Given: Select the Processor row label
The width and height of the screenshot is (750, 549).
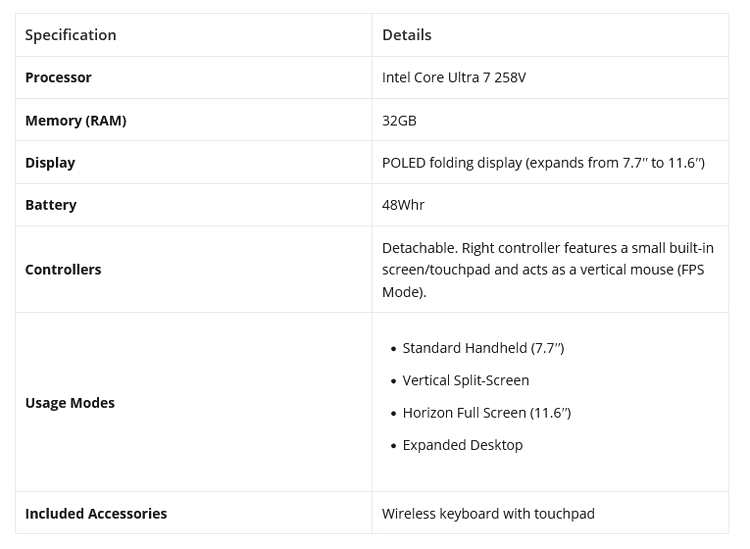Looking at the screenshot, I should point(58,78).
